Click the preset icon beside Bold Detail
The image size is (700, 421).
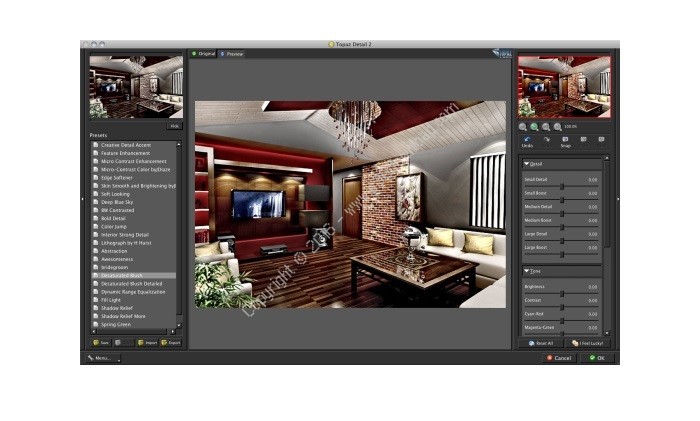96,218
